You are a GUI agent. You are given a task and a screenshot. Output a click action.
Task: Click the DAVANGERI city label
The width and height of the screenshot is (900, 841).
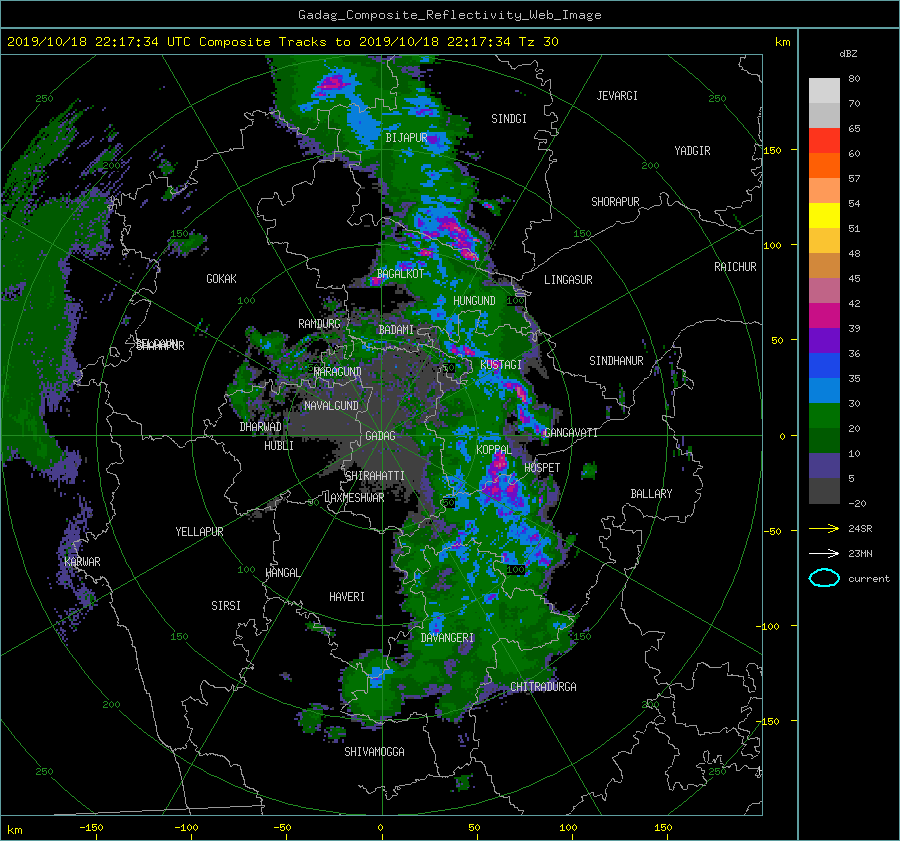tap(447, 638)
